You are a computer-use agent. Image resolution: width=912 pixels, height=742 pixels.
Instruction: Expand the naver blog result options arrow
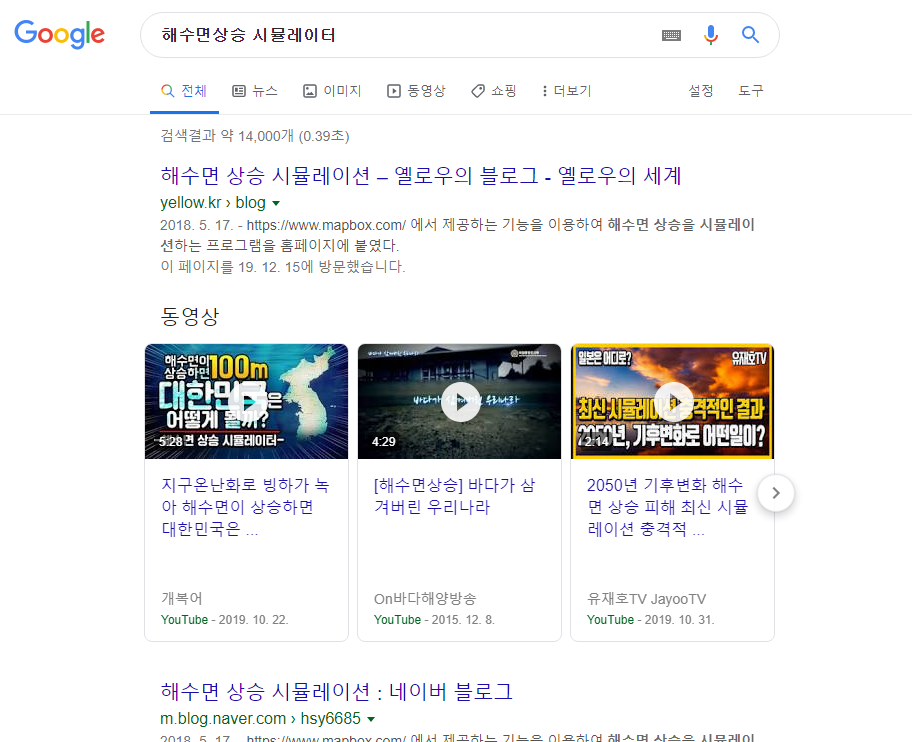(x=371, y=719)
